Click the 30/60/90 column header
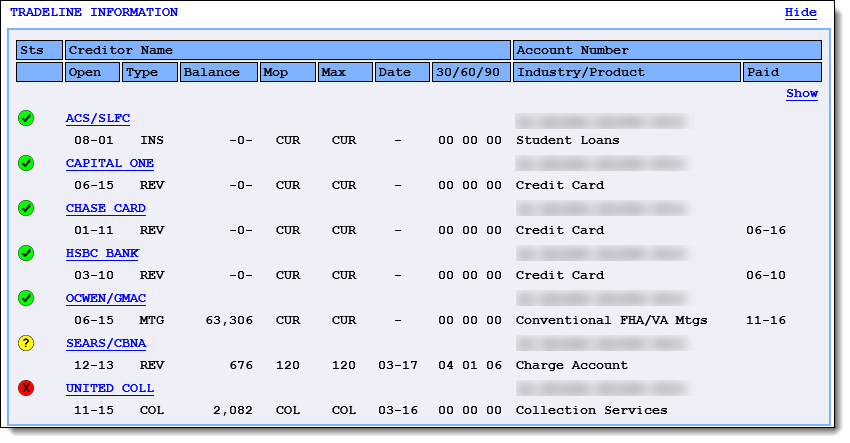 pos(471,72)
